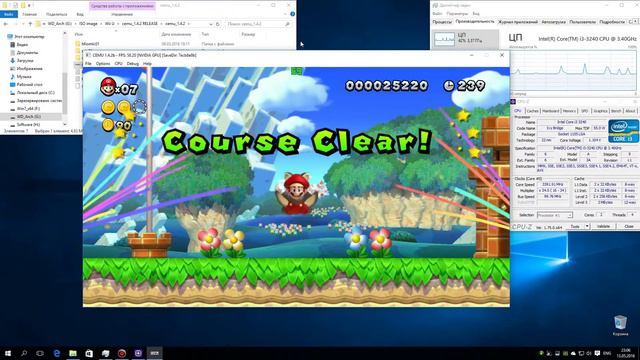Switch to the Bench tab in CPU-Z
Viewport: 640px width, 360px height.
click(616, 111)
